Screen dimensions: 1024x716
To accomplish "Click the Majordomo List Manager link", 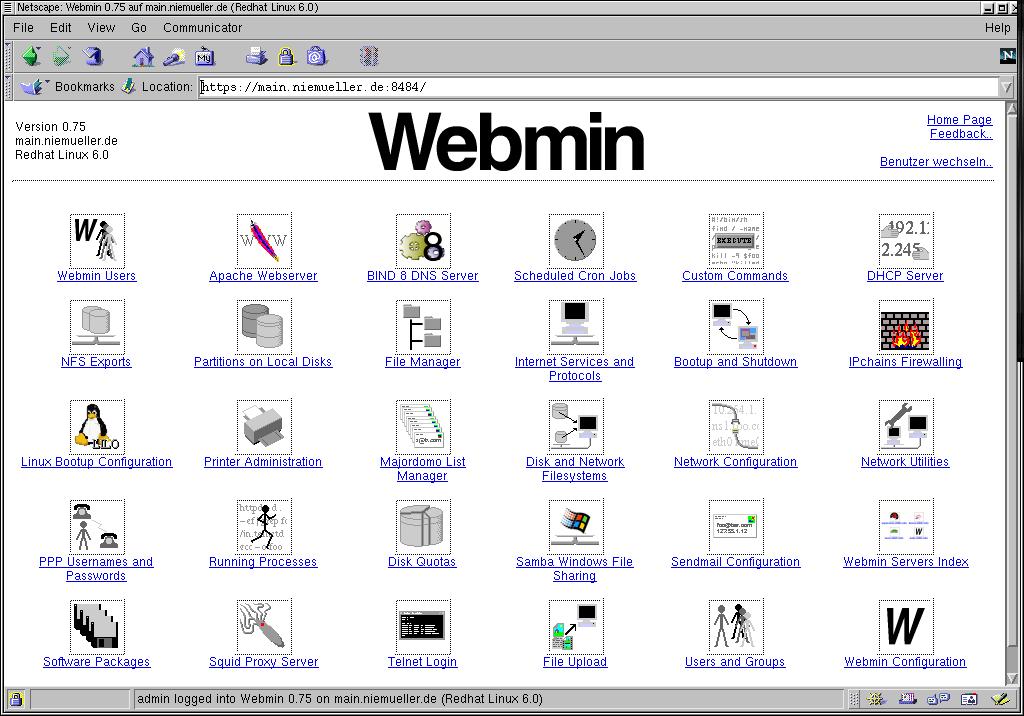I will click(423, 468).
